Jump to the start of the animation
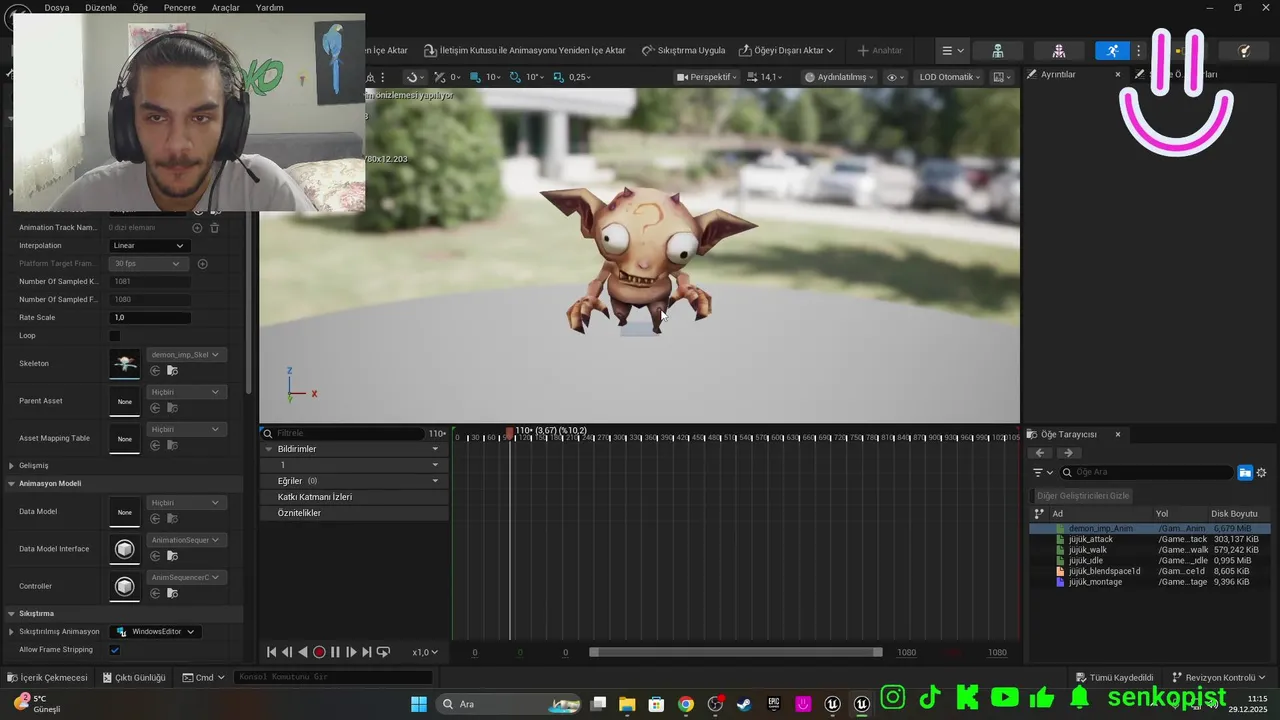The width and height of the screenshot is (1280, 720). [x=271, y=652]
